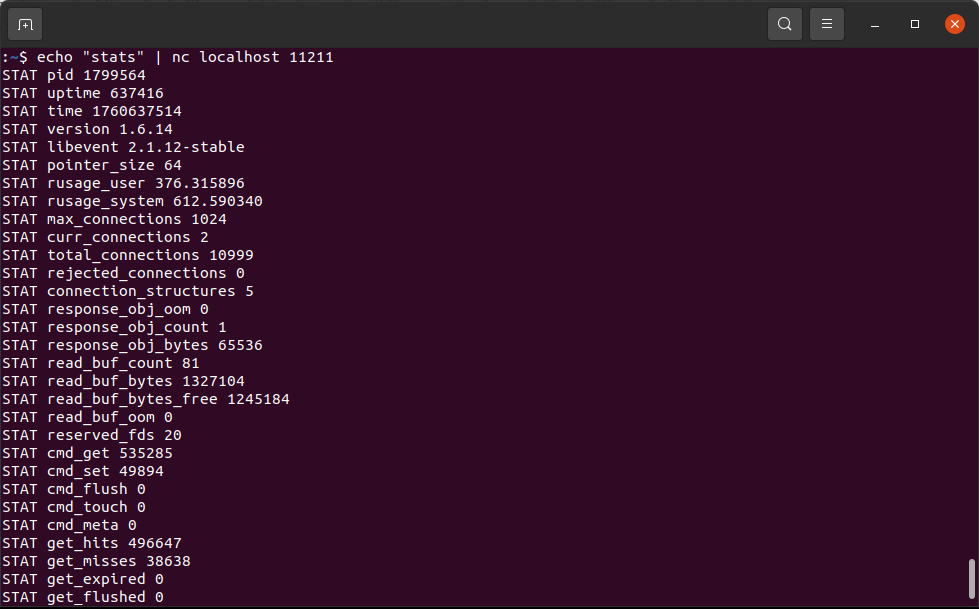
Task: Close the terminal window
Action: 955,24
